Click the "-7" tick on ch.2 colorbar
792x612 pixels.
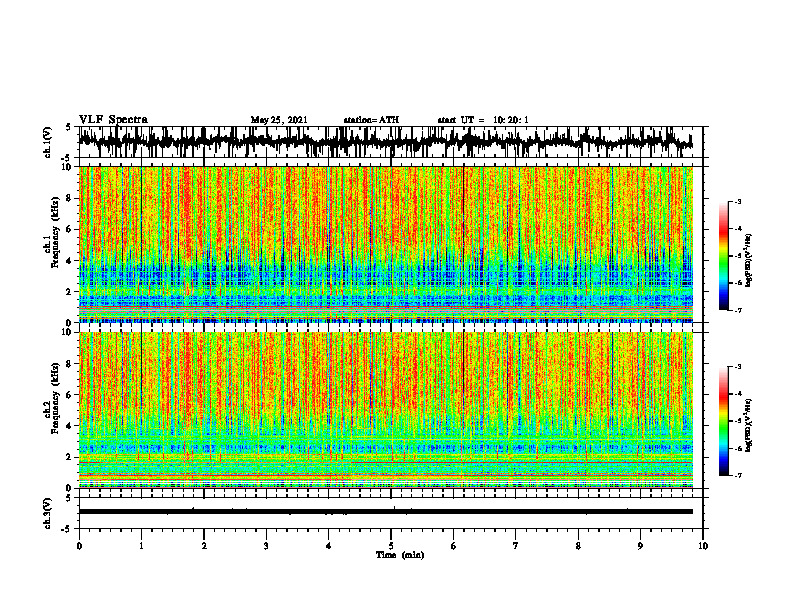738,476
